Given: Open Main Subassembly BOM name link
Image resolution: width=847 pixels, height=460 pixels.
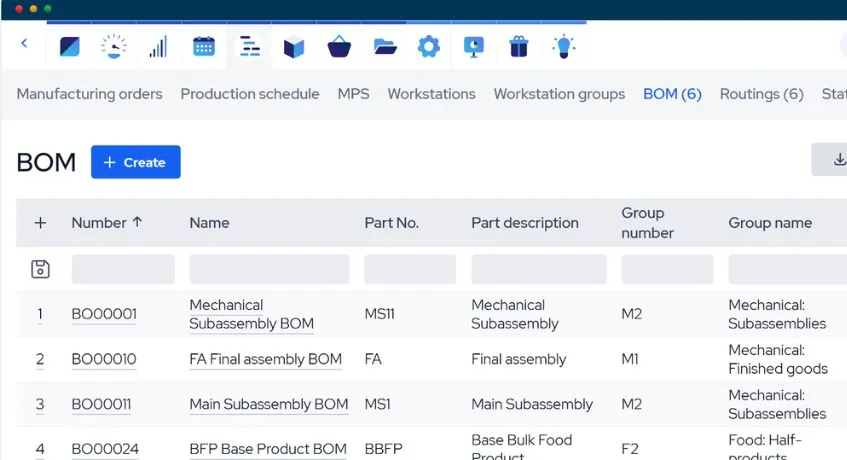Looking at the screenshot, I should click(x=269, y=404).
